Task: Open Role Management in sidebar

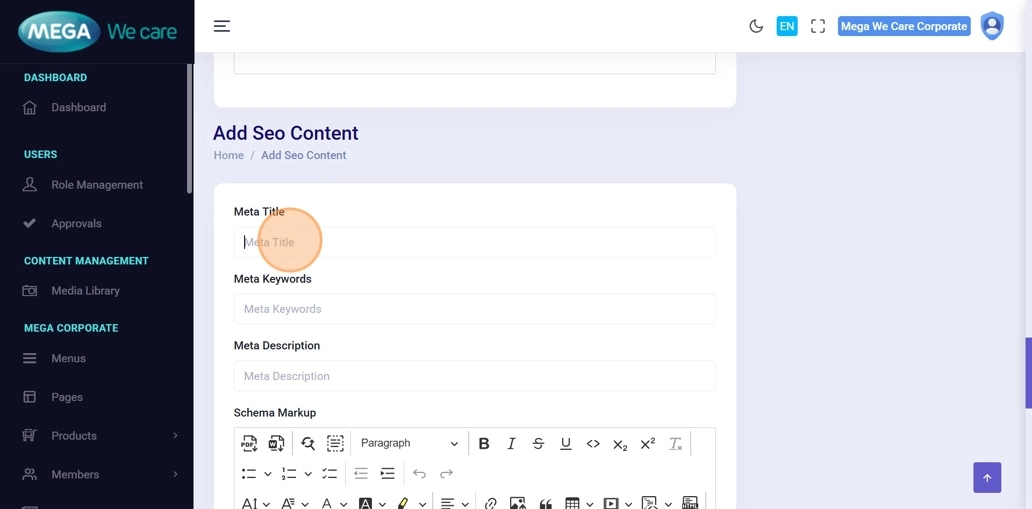Action: tap(97, 185)
